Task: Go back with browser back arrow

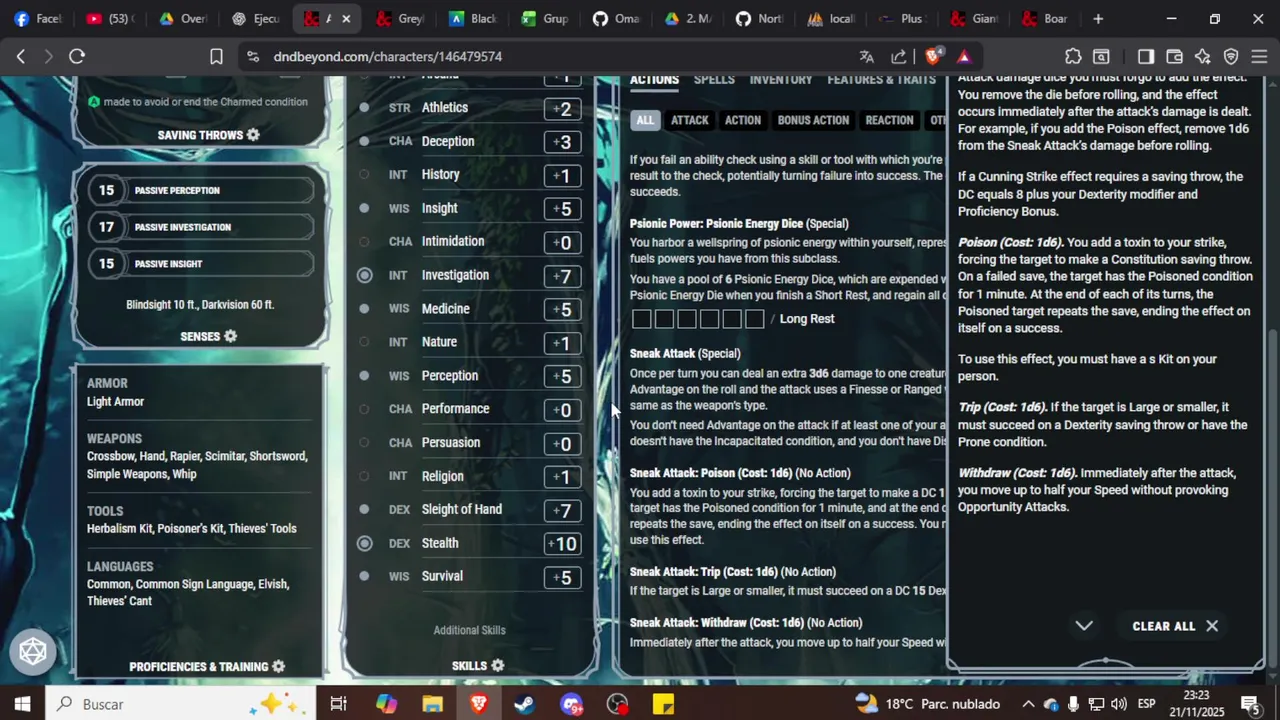Action: click(20, 56)
